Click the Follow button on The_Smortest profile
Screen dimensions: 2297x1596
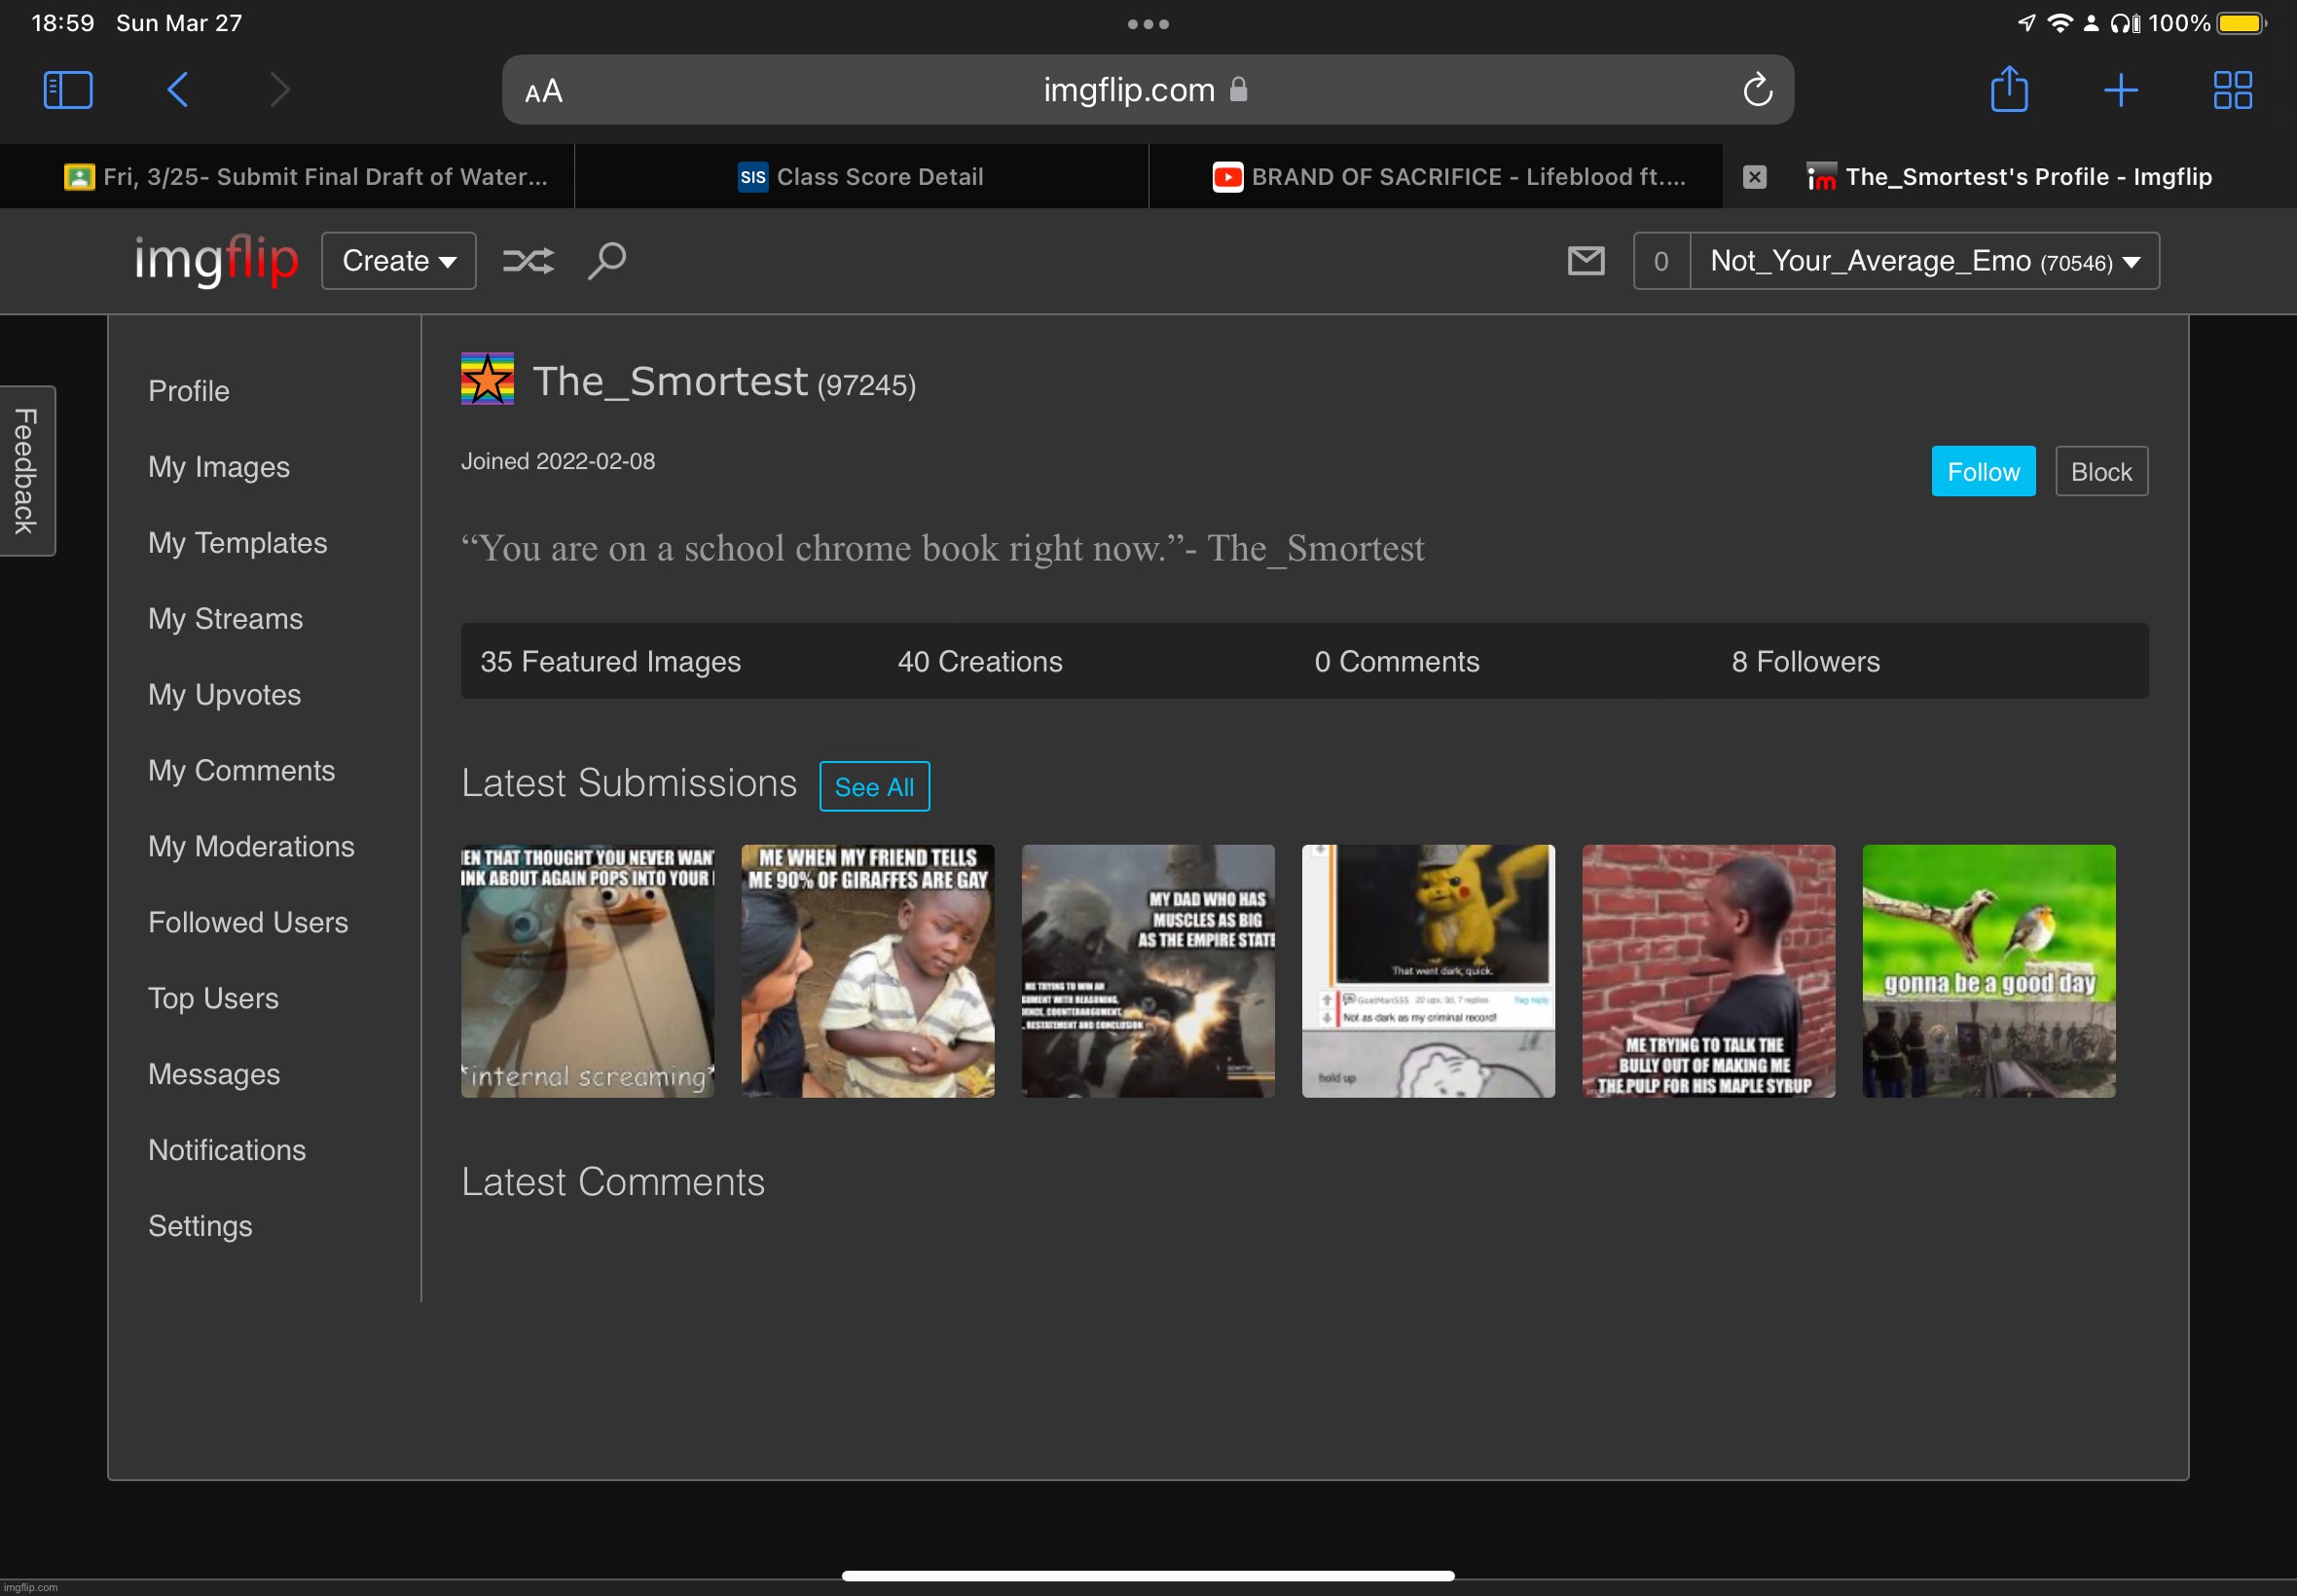(1985, 471)
